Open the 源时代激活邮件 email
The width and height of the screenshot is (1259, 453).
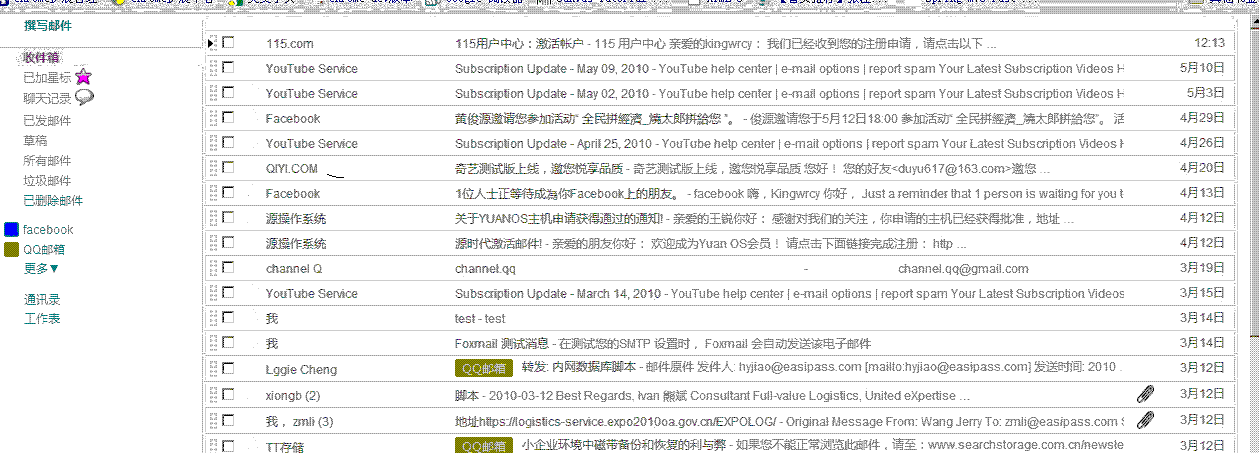(710, 243)
